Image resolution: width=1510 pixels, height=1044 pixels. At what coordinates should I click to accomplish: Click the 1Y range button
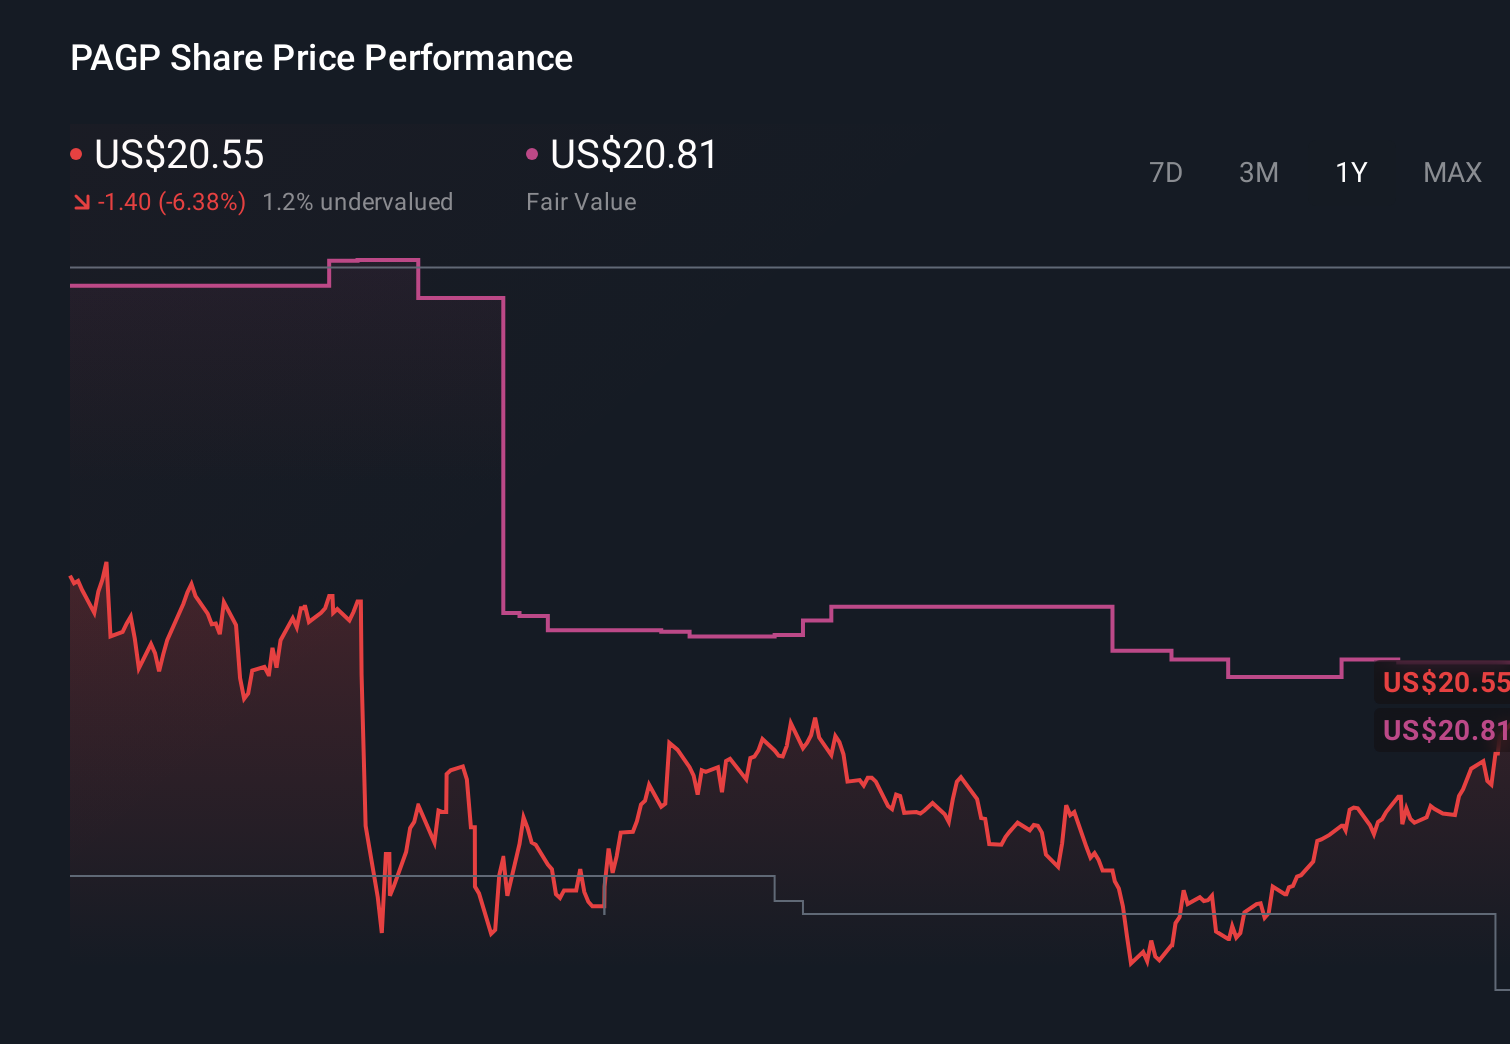pyautogui.click(x=1350, y=172)
